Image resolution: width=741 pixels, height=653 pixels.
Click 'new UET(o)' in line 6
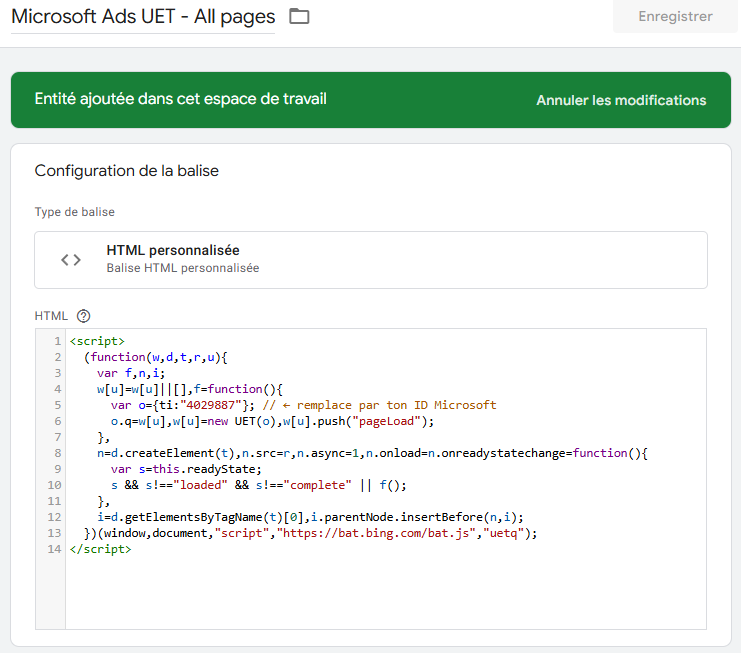click(241, 421)
